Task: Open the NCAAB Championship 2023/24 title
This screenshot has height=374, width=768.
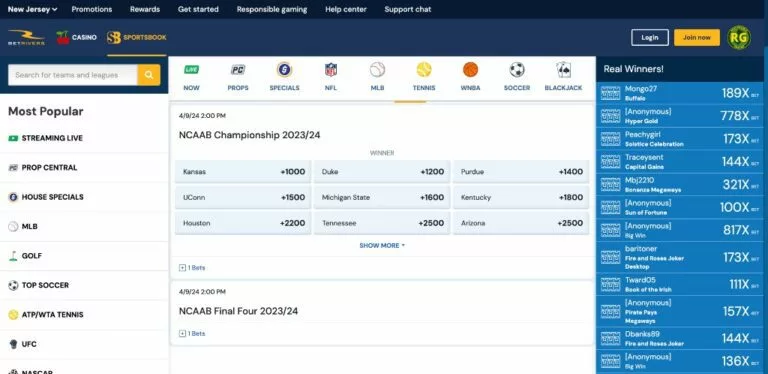Action: tap(249, 135)
